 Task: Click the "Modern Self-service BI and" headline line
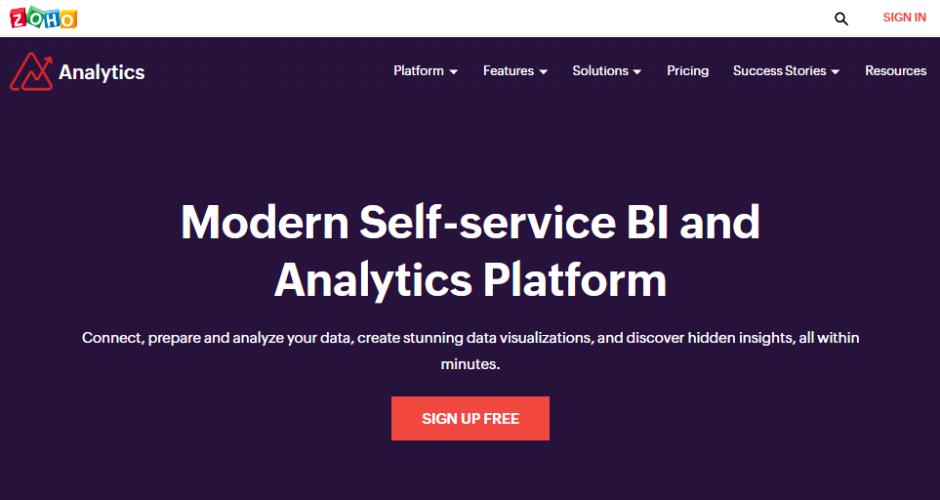(x=470, y=222)
